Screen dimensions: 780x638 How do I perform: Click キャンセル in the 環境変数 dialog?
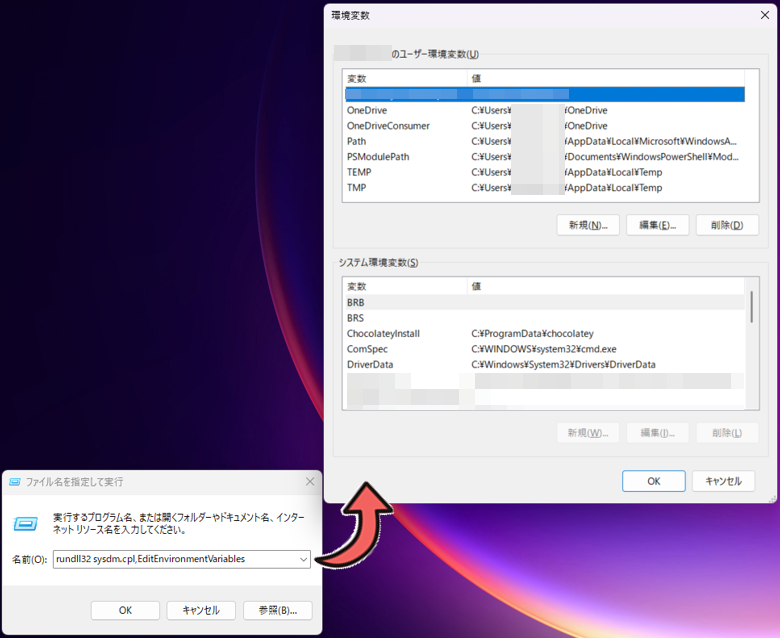(x=723, y=481)
